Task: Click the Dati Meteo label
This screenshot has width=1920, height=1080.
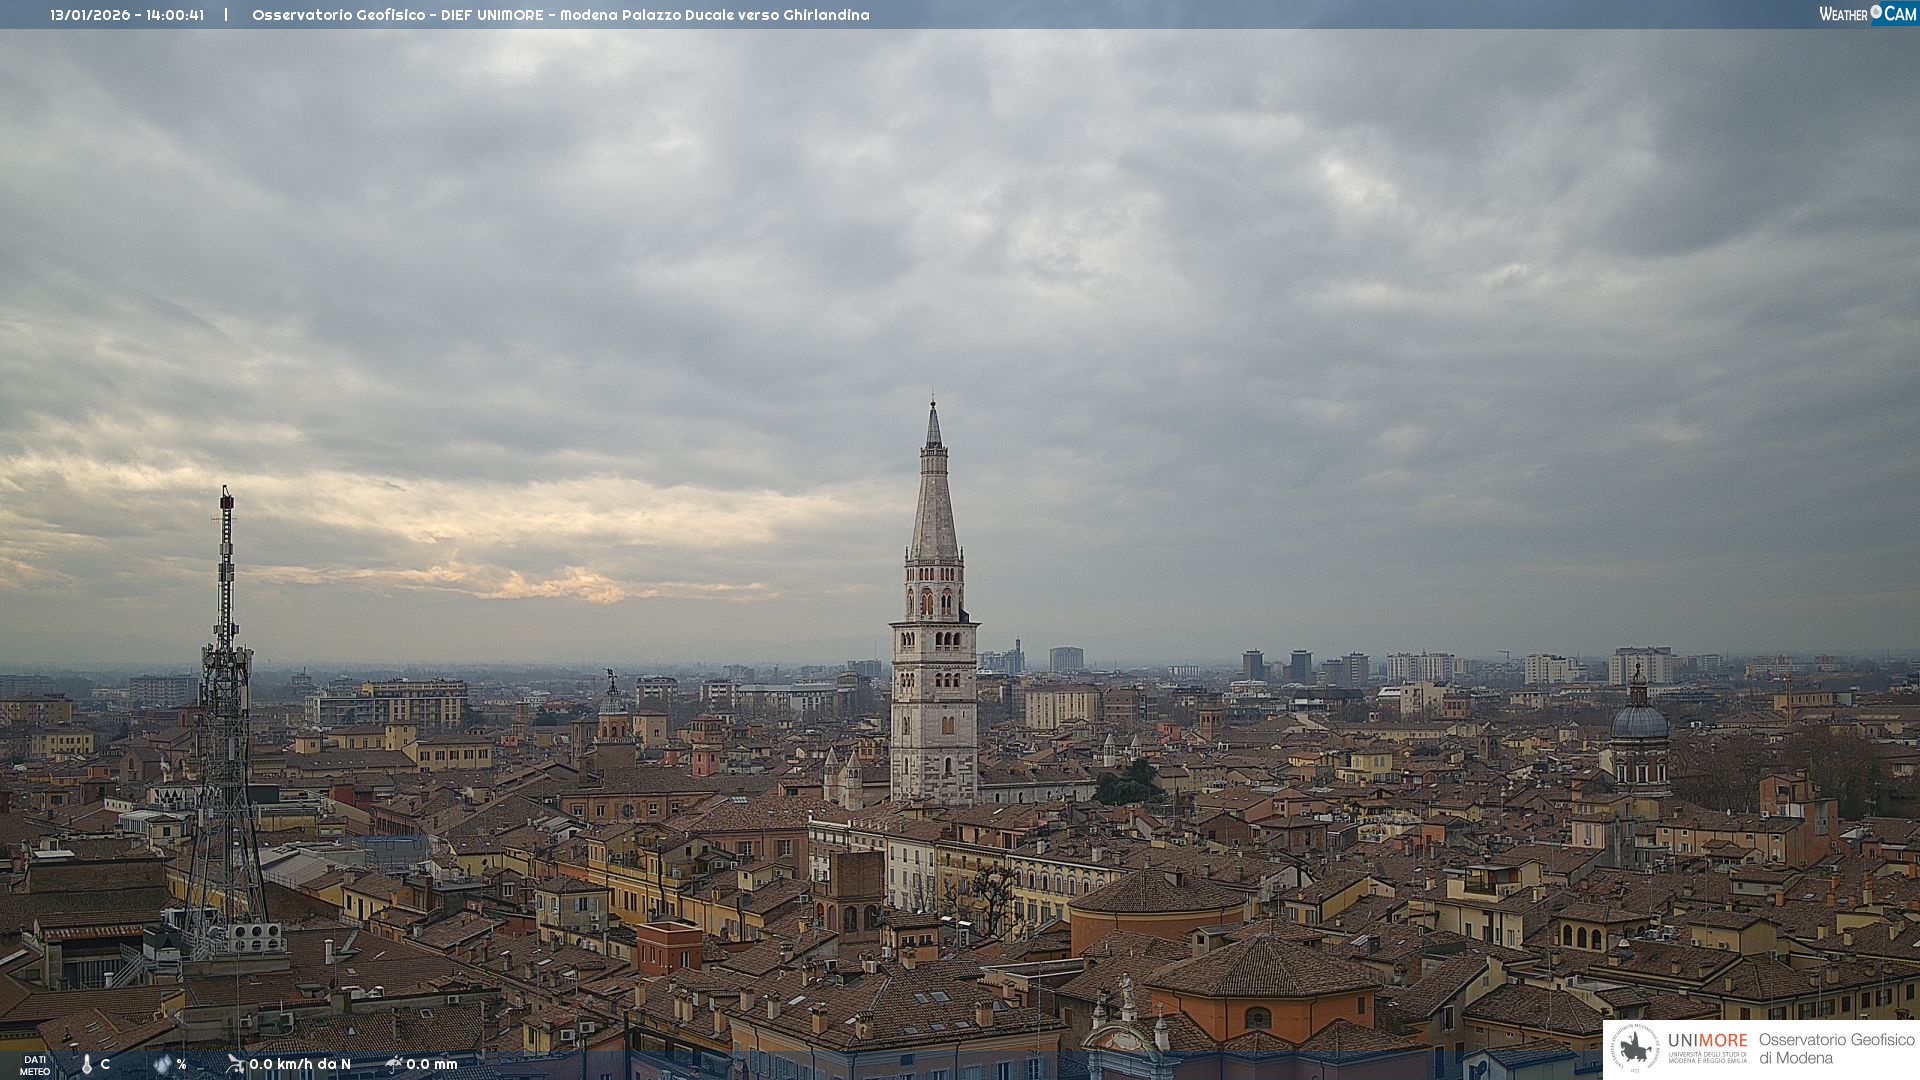Action: click(x=35, y=1065)
